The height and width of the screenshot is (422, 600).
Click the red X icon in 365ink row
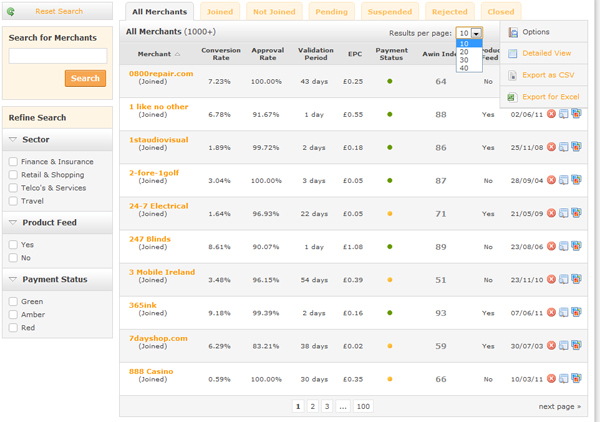551,313
